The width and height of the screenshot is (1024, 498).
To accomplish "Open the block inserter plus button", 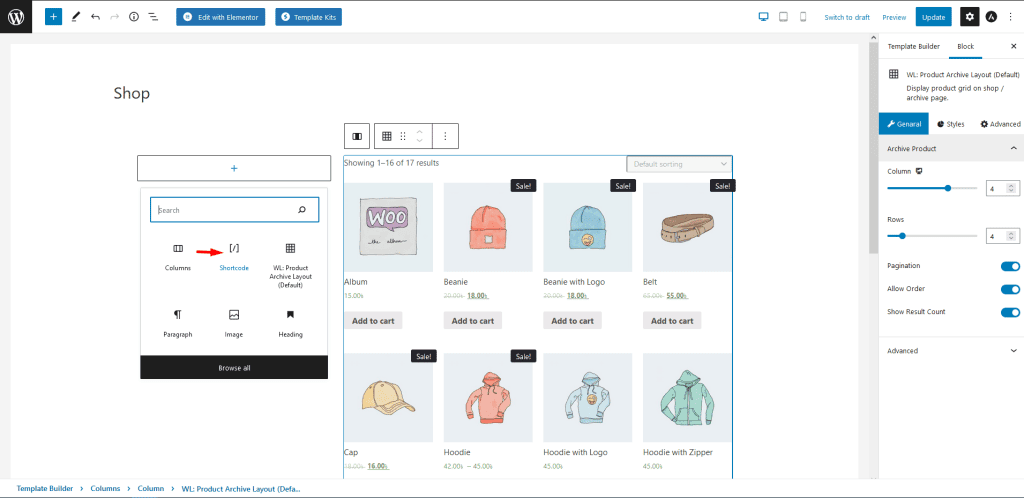I will 53,17.
